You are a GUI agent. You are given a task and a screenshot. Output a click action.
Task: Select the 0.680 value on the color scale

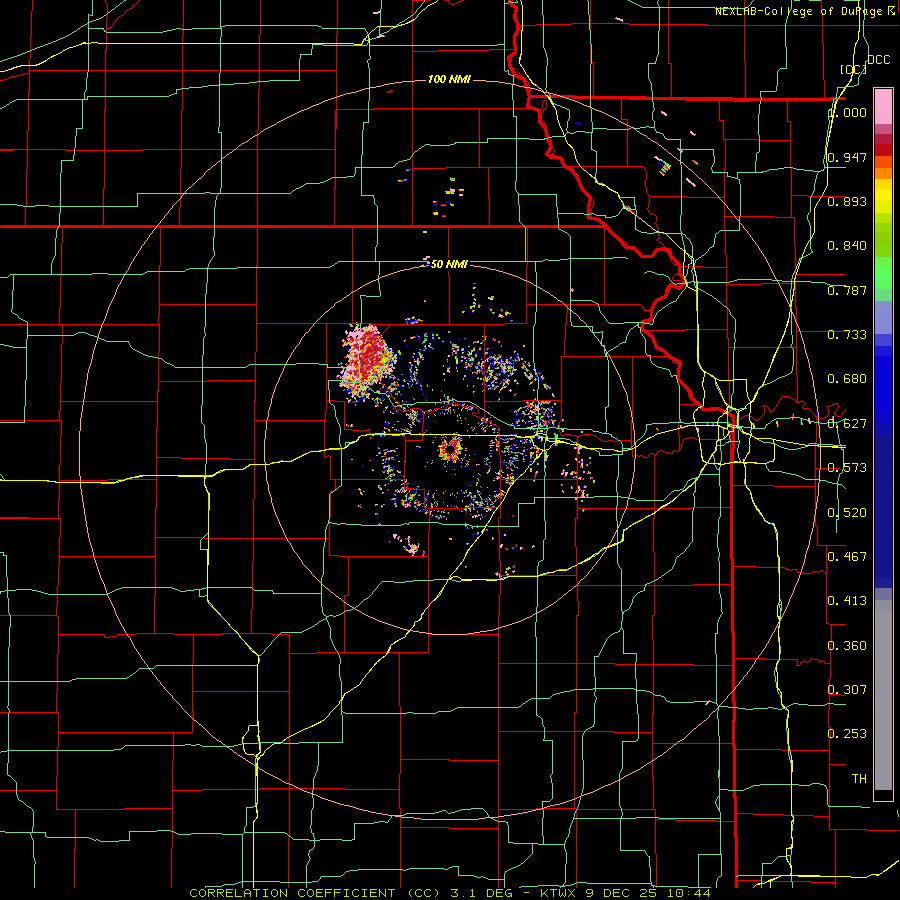847,379
